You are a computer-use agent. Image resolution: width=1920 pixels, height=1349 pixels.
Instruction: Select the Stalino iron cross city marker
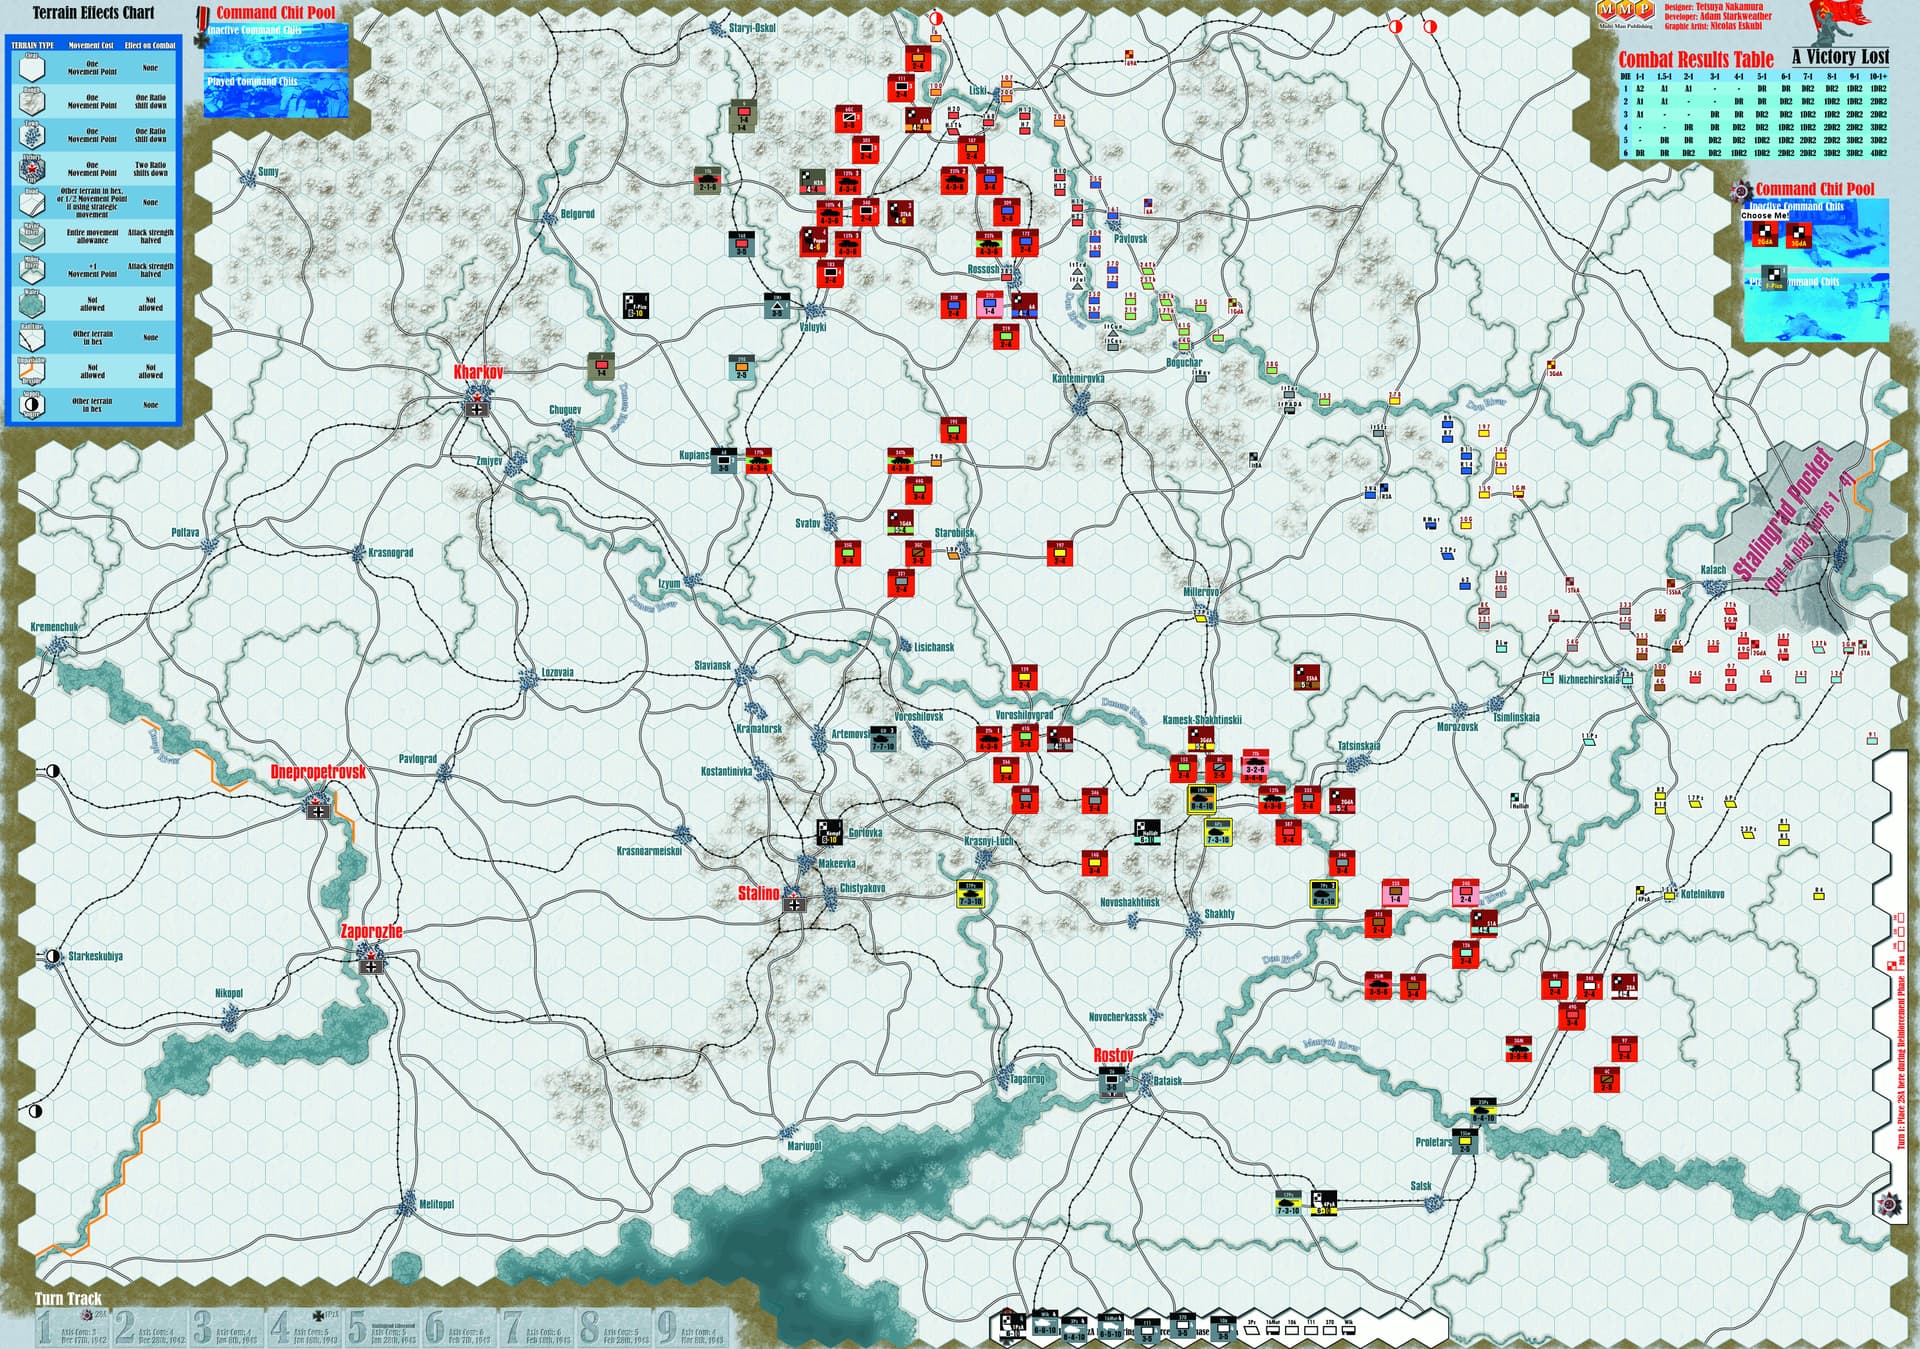pyautogui.click(x=795, y=904)
